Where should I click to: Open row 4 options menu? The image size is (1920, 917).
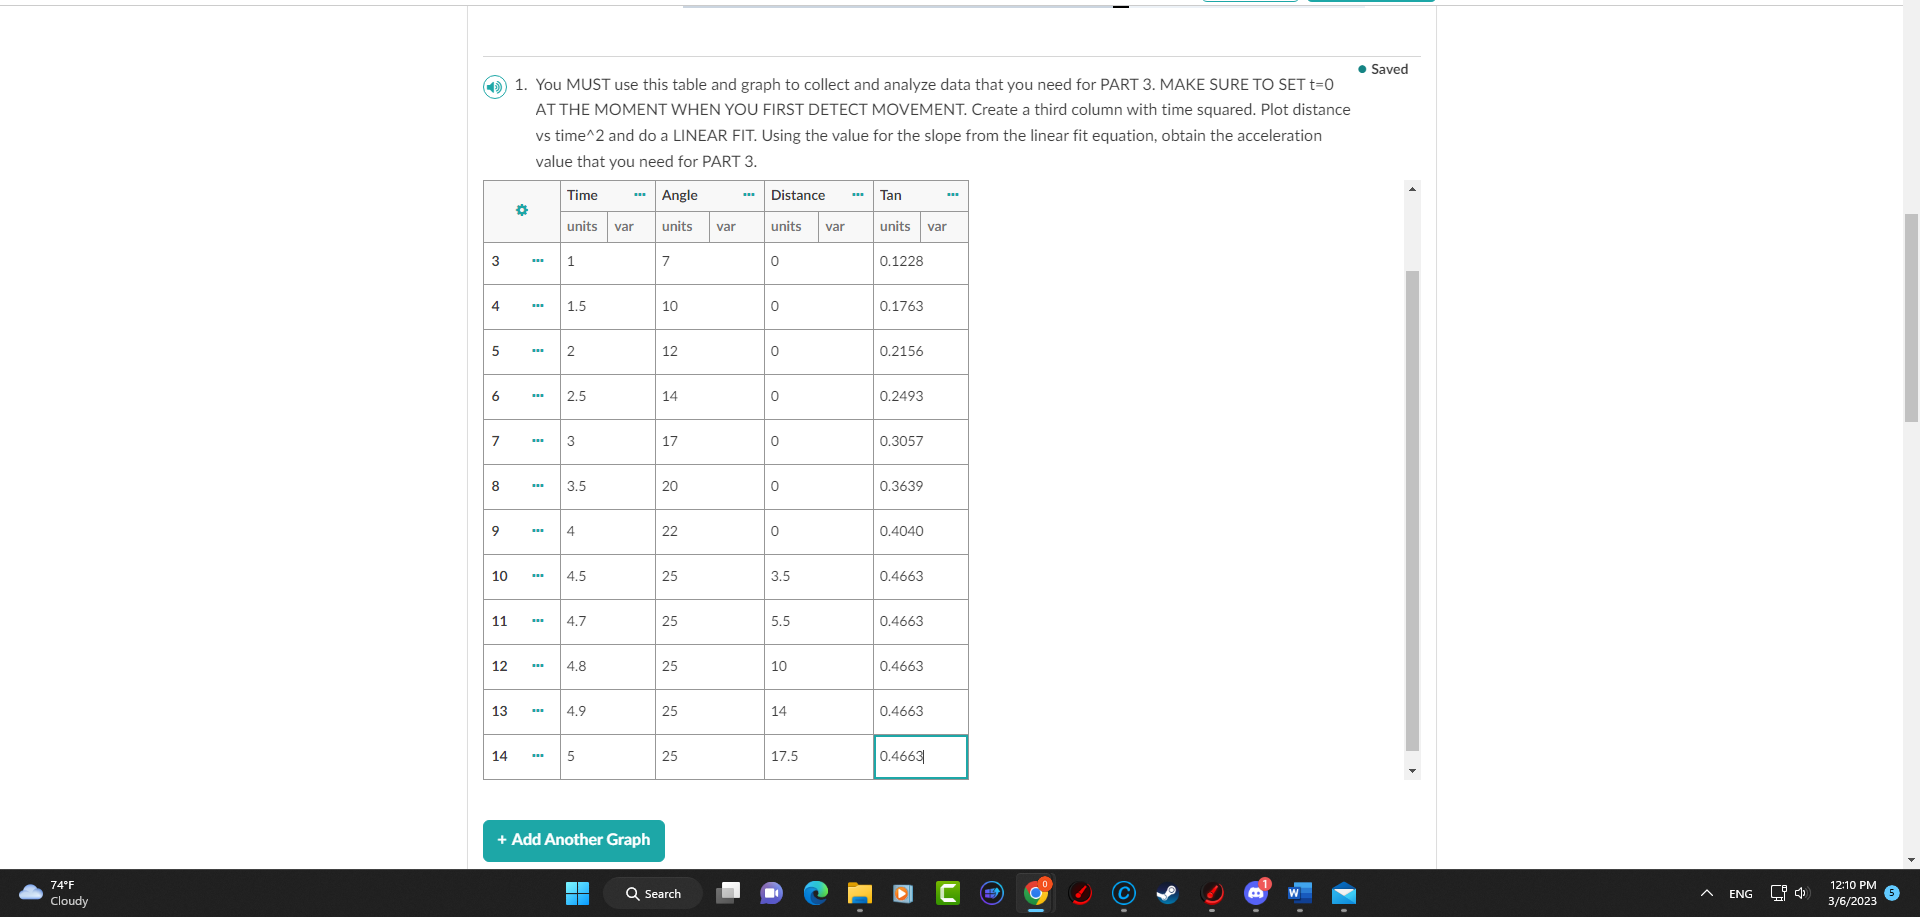(538, 306)
